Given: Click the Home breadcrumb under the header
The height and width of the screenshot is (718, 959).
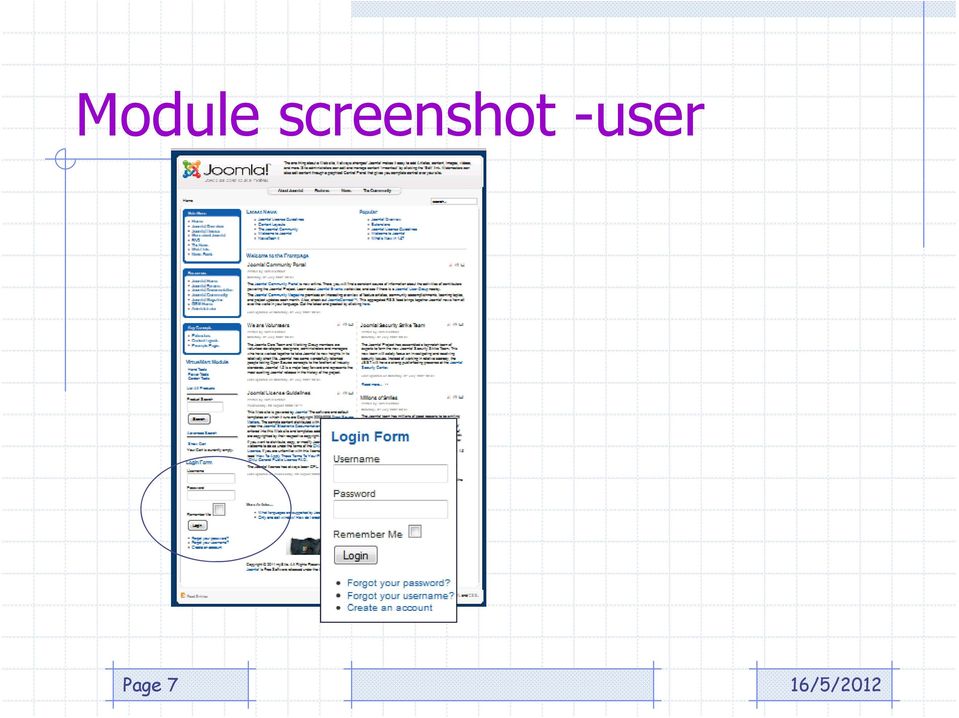Looking at the screenshot, I should pyautogui.click(x=188, y=201).
